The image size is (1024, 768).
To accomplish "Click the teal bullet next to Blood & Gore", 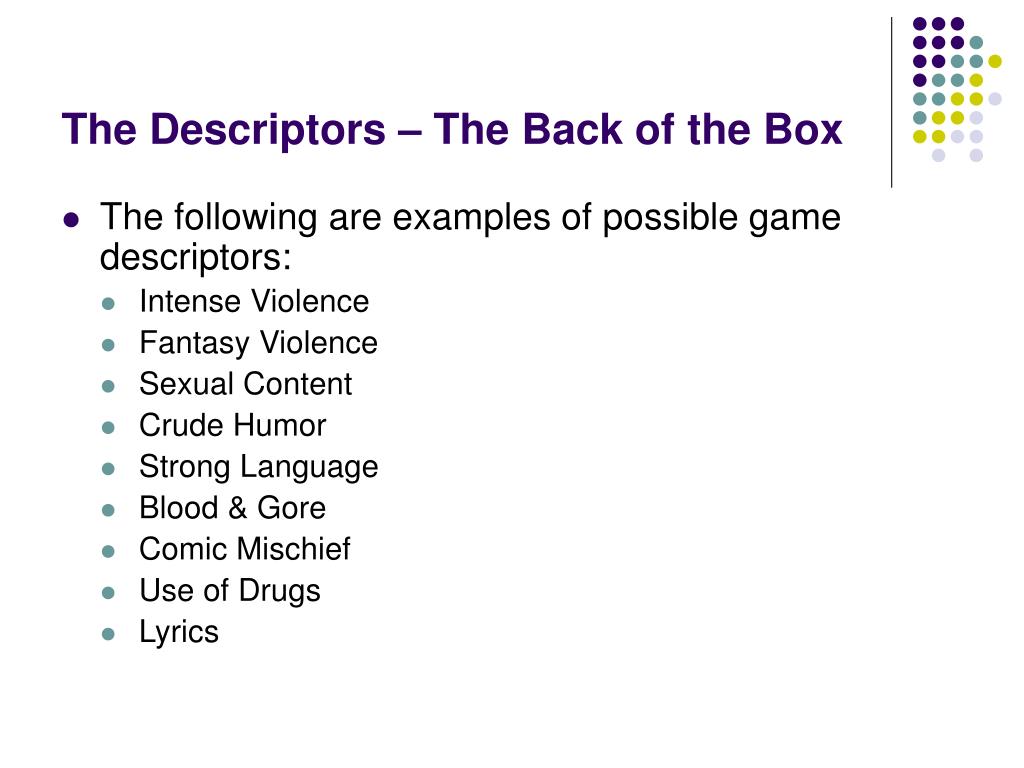I will (108, 510).
